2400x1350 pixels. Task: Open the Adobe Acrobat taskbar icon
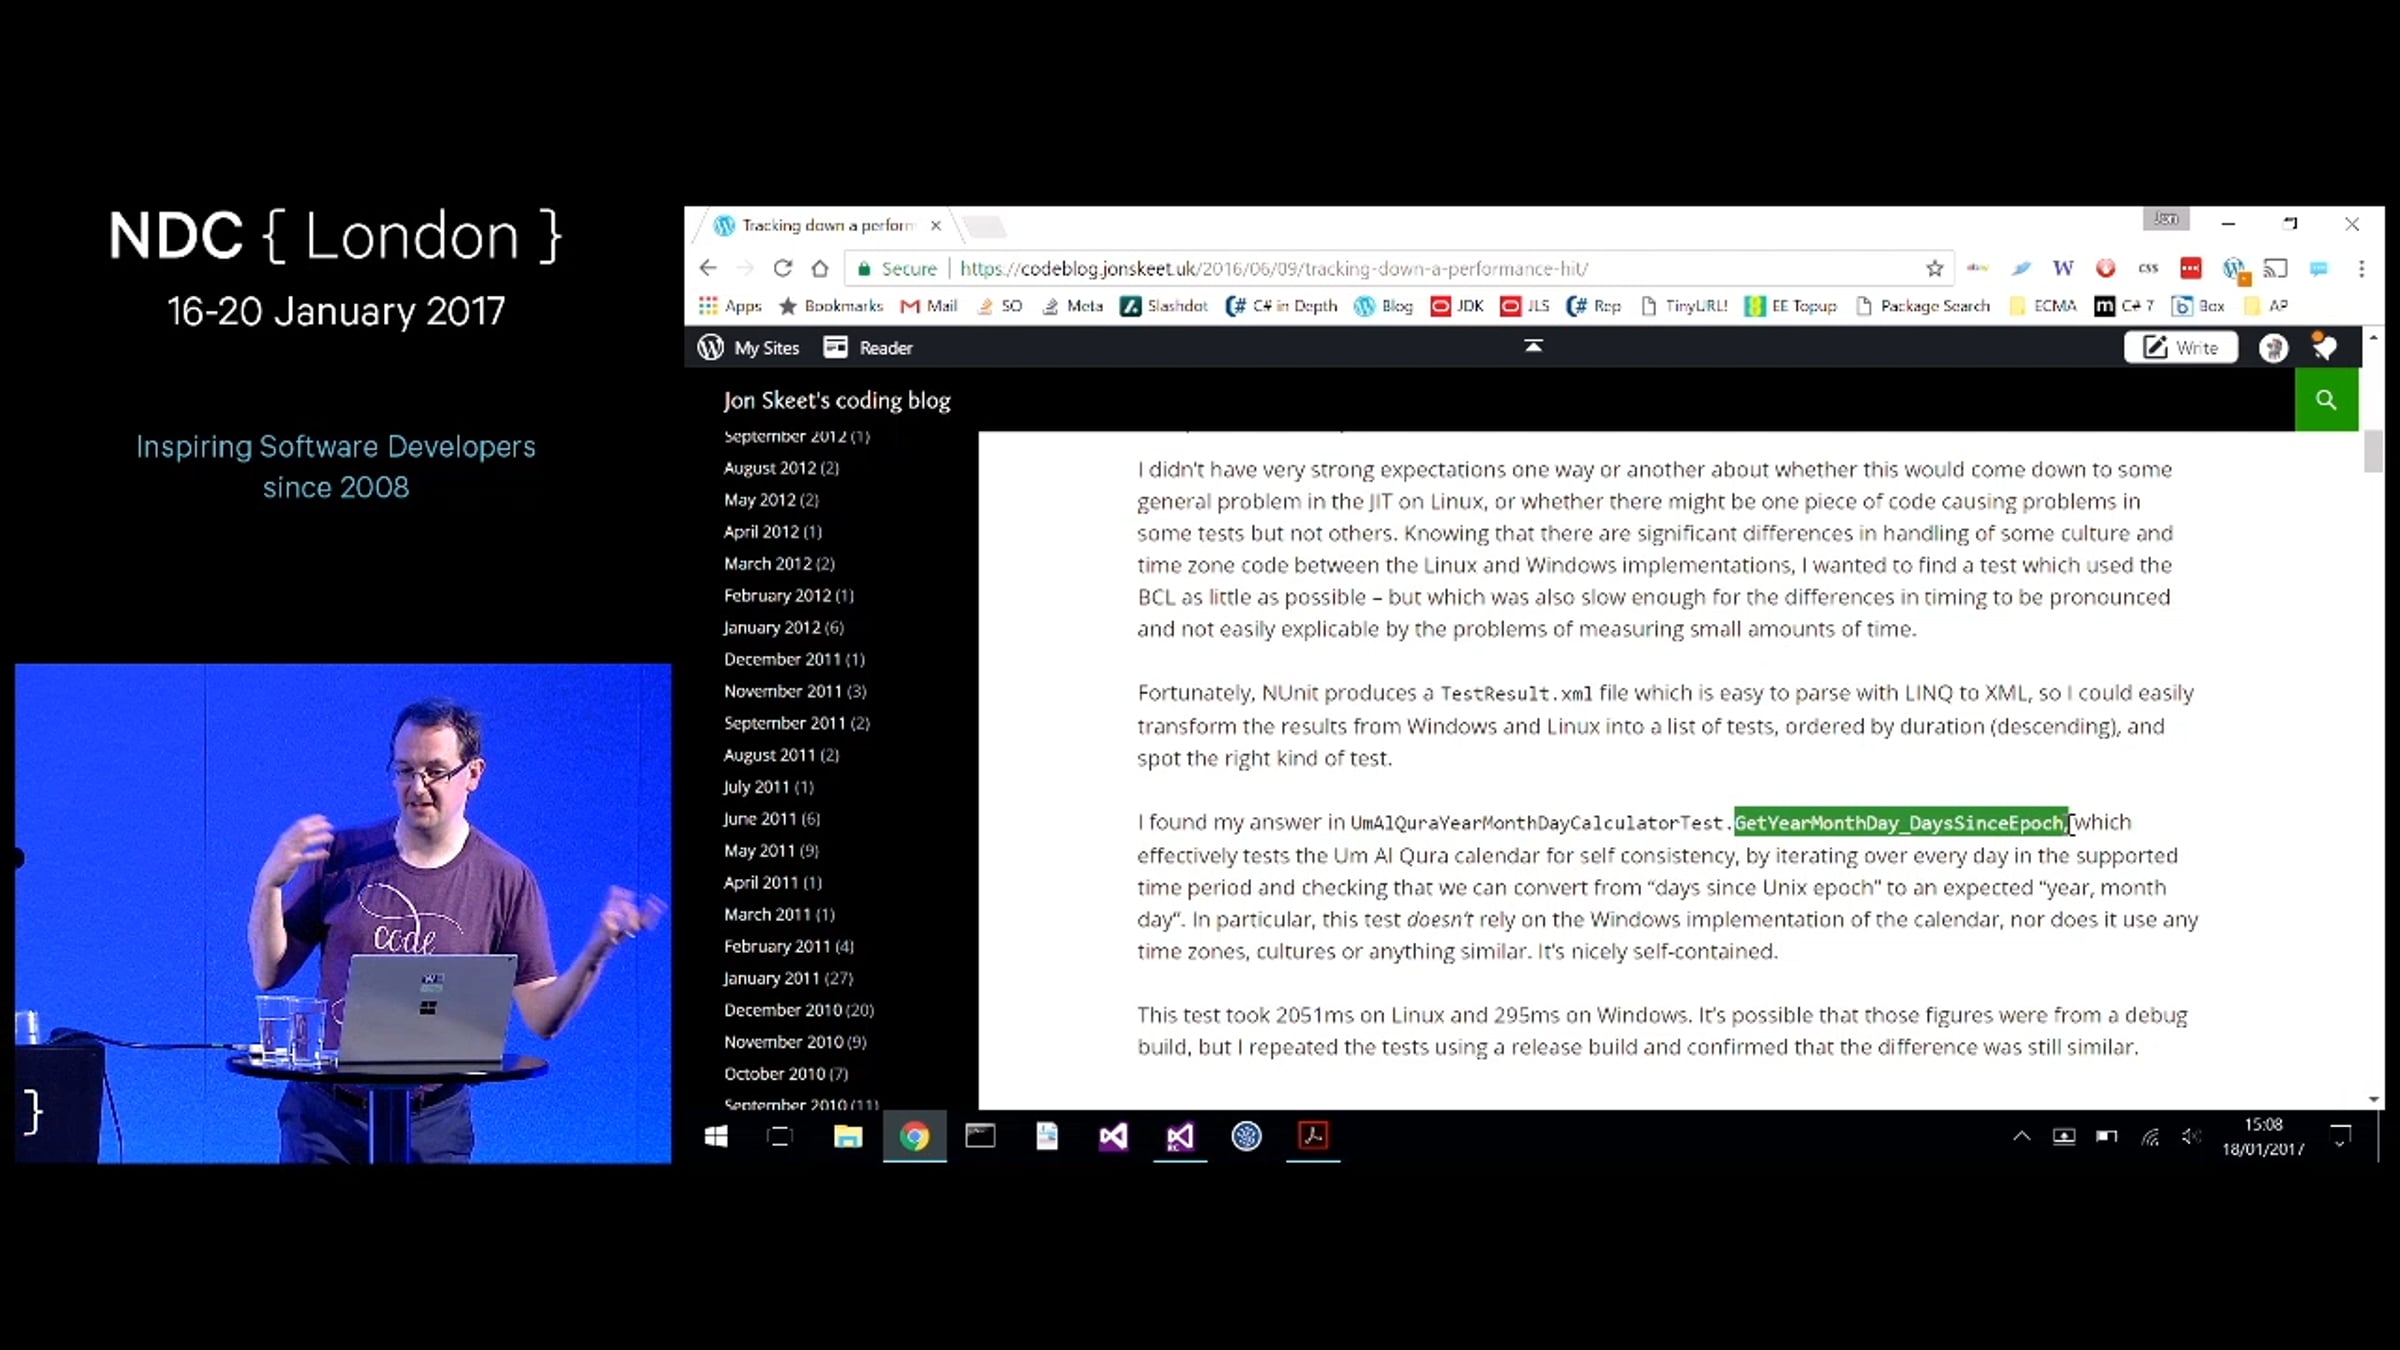(1313, 1136)
